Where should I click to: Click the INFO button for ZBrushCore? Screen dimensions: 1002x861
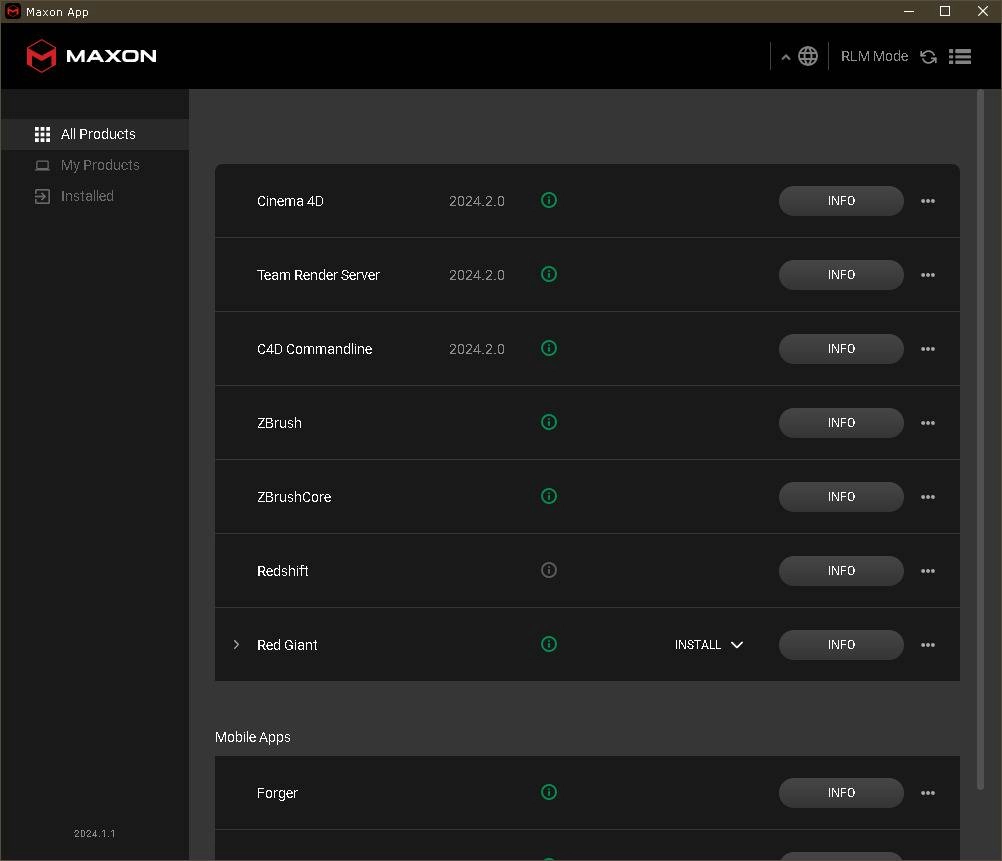pos(841,497)
